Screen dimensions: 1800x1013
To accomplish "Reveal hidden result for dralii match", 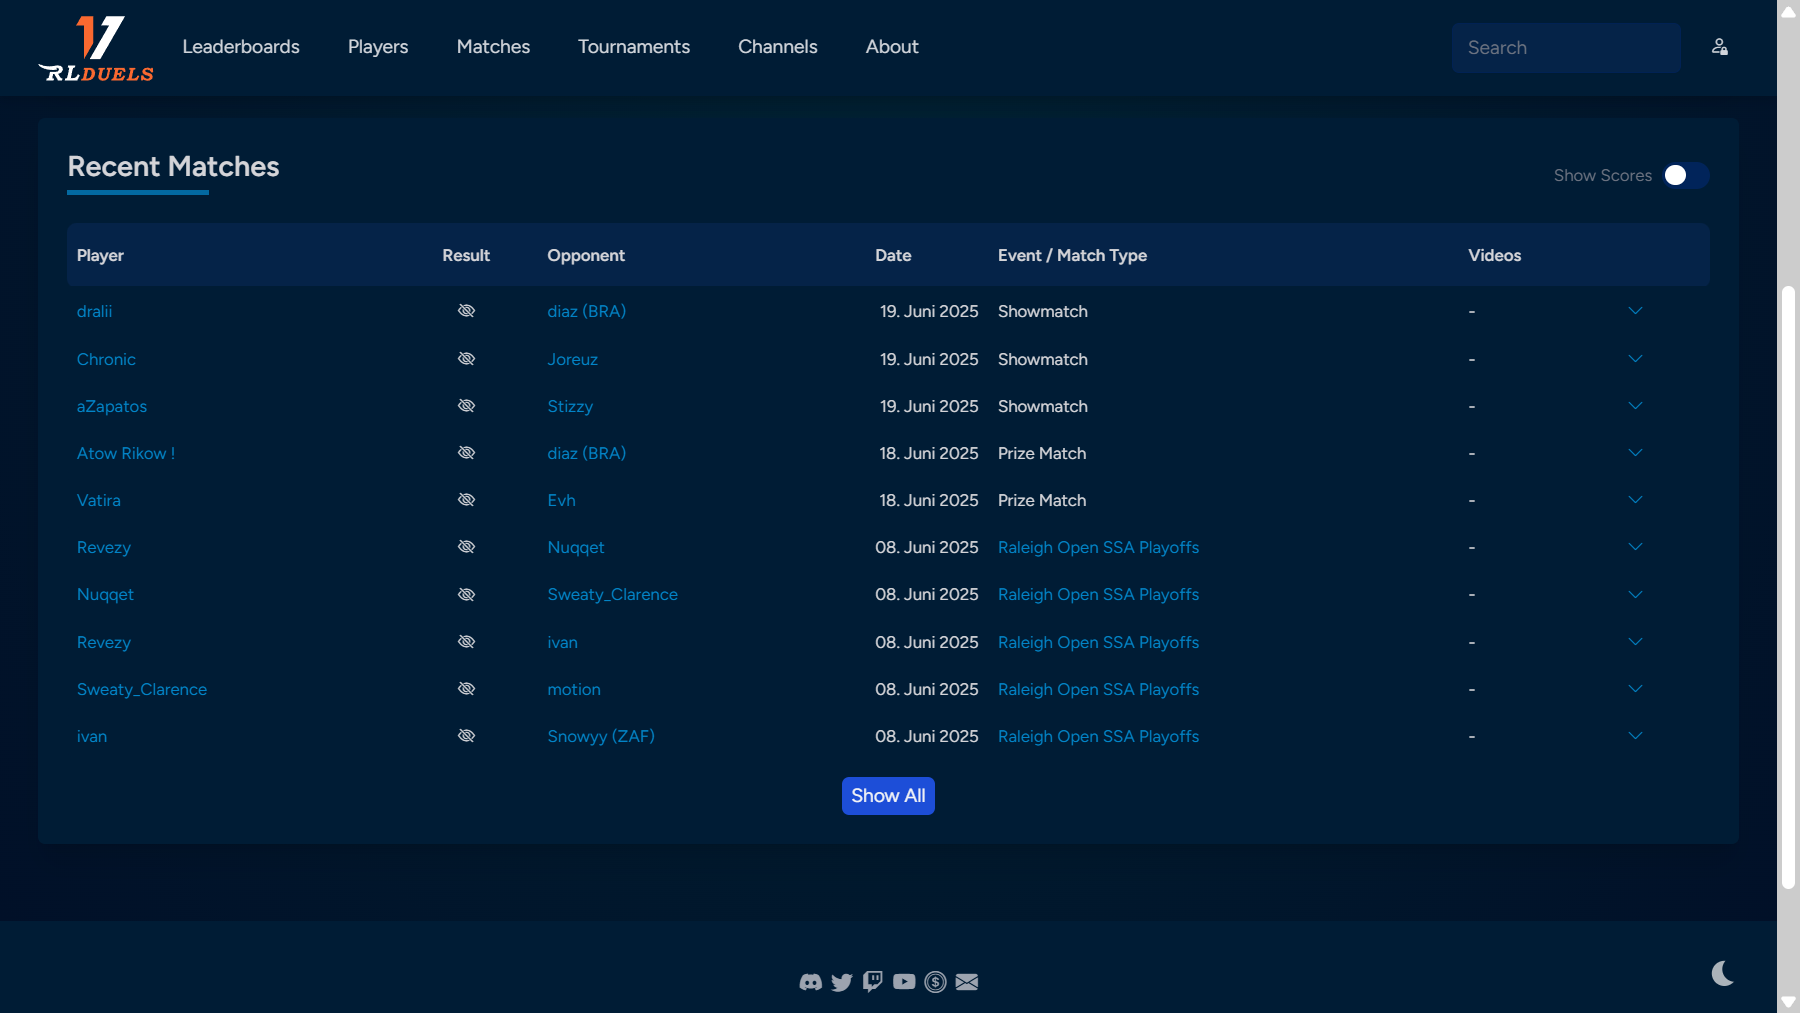I will [466, 311].
